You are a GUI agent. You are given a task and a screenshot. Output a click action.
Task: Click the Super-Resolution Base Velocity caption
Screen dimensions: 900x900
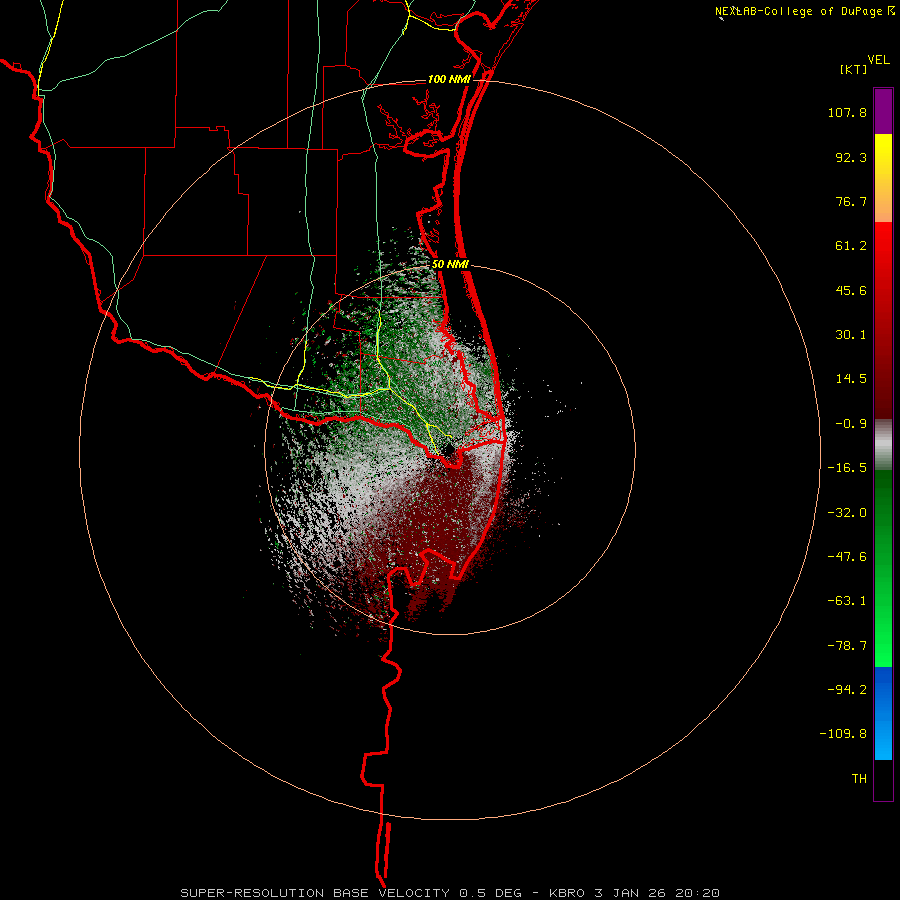pos(450,893)
